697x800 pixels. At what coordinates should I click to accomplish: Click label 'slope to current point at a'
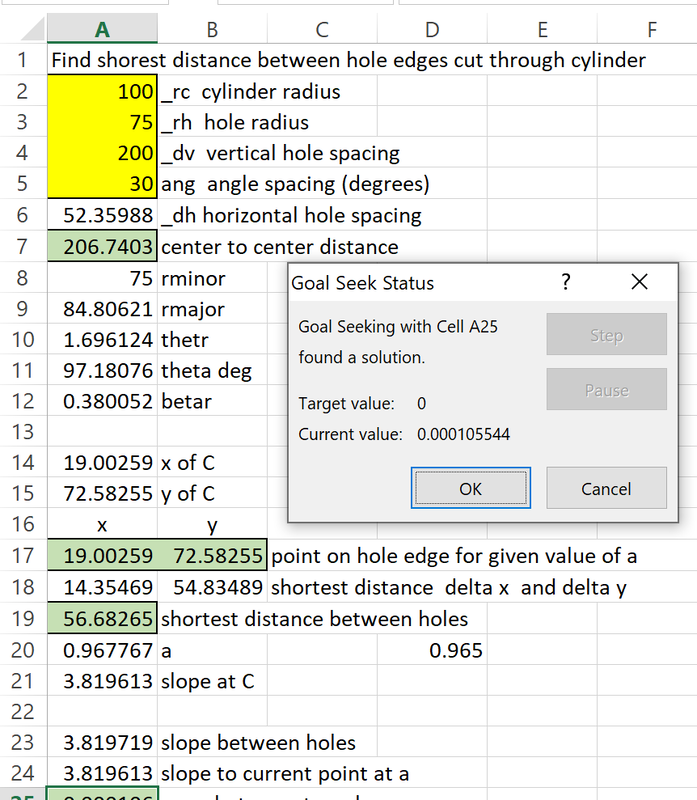(x=285, y=774)
